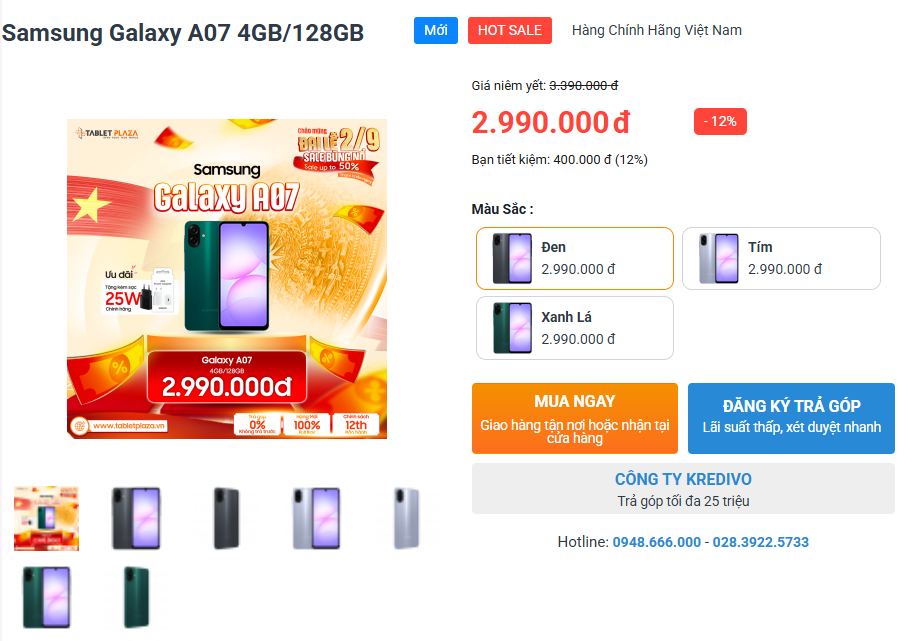Show purple phone back-only thumbnail
The height and width of the screenshot is (641, 906).
pos(407,518)
